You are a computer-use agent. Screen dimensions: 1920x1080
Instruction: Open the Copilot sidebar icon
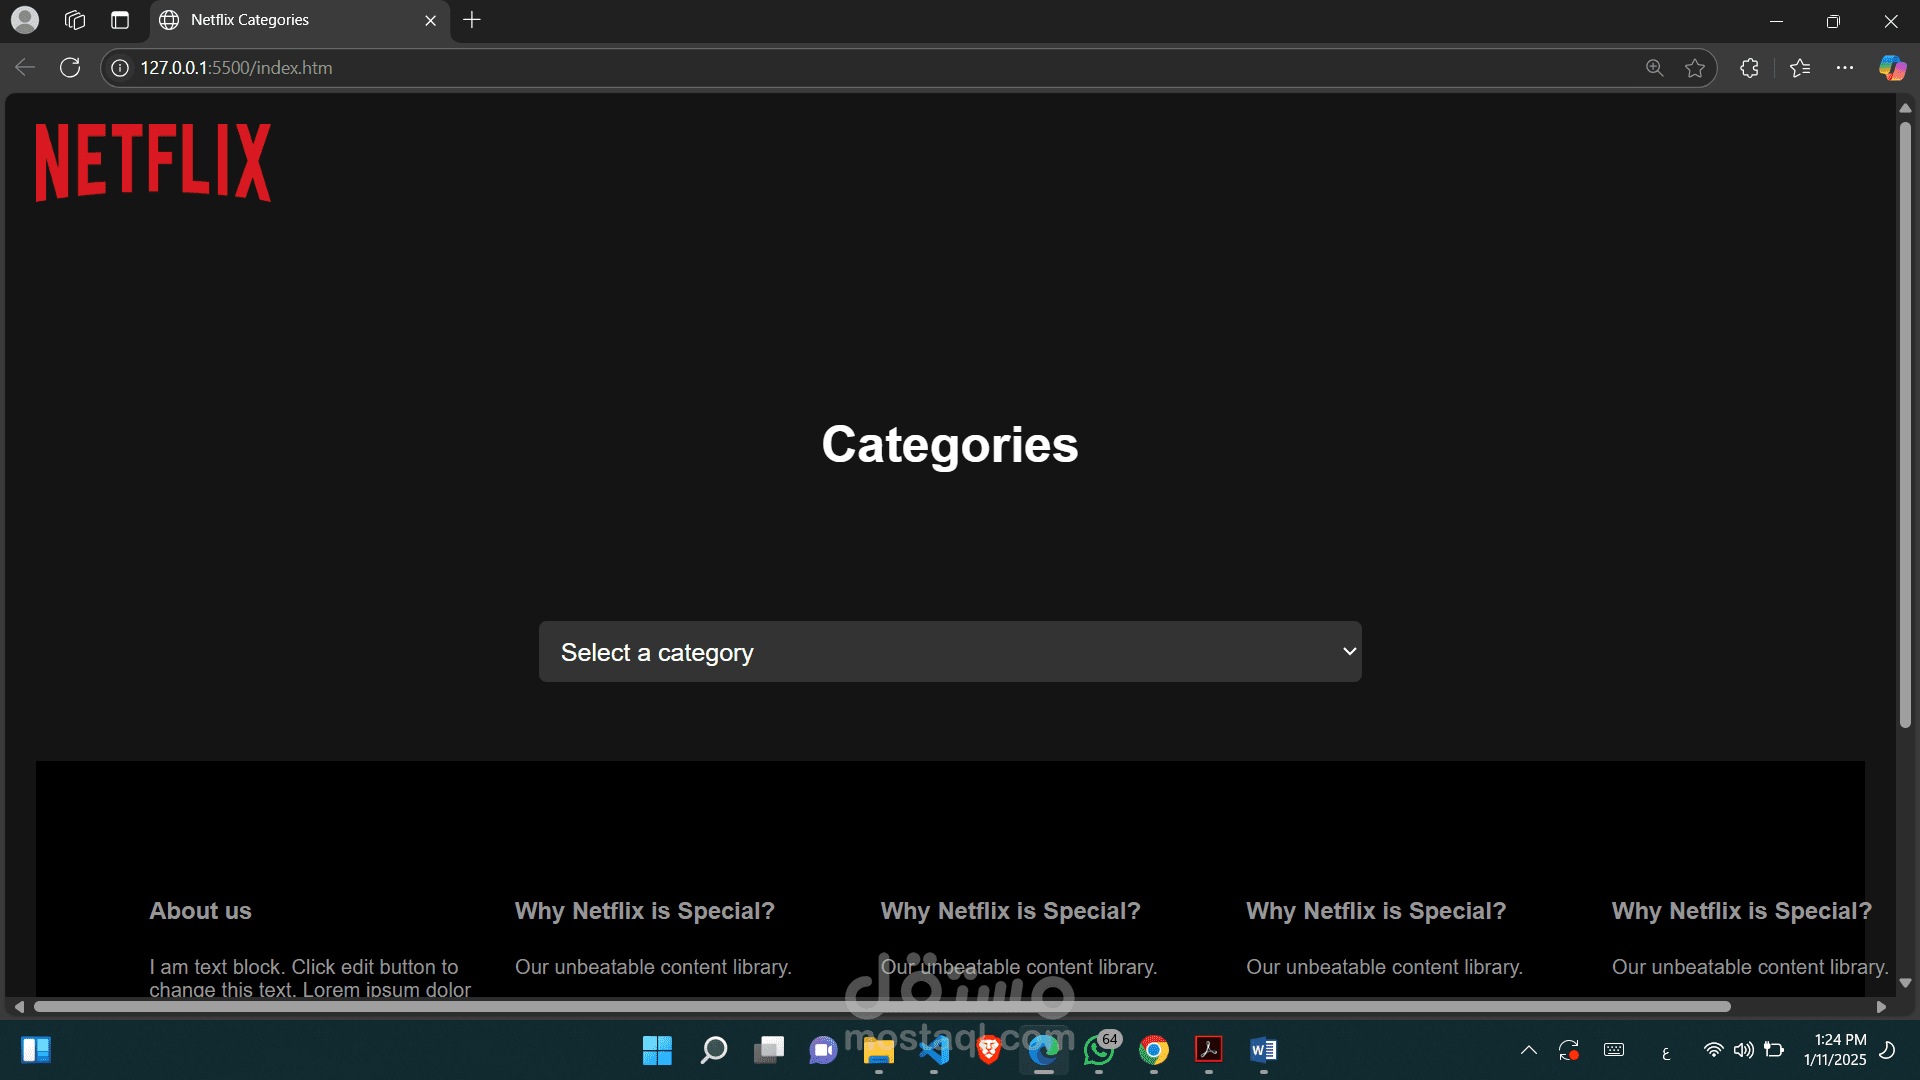tap(1892, 68)
